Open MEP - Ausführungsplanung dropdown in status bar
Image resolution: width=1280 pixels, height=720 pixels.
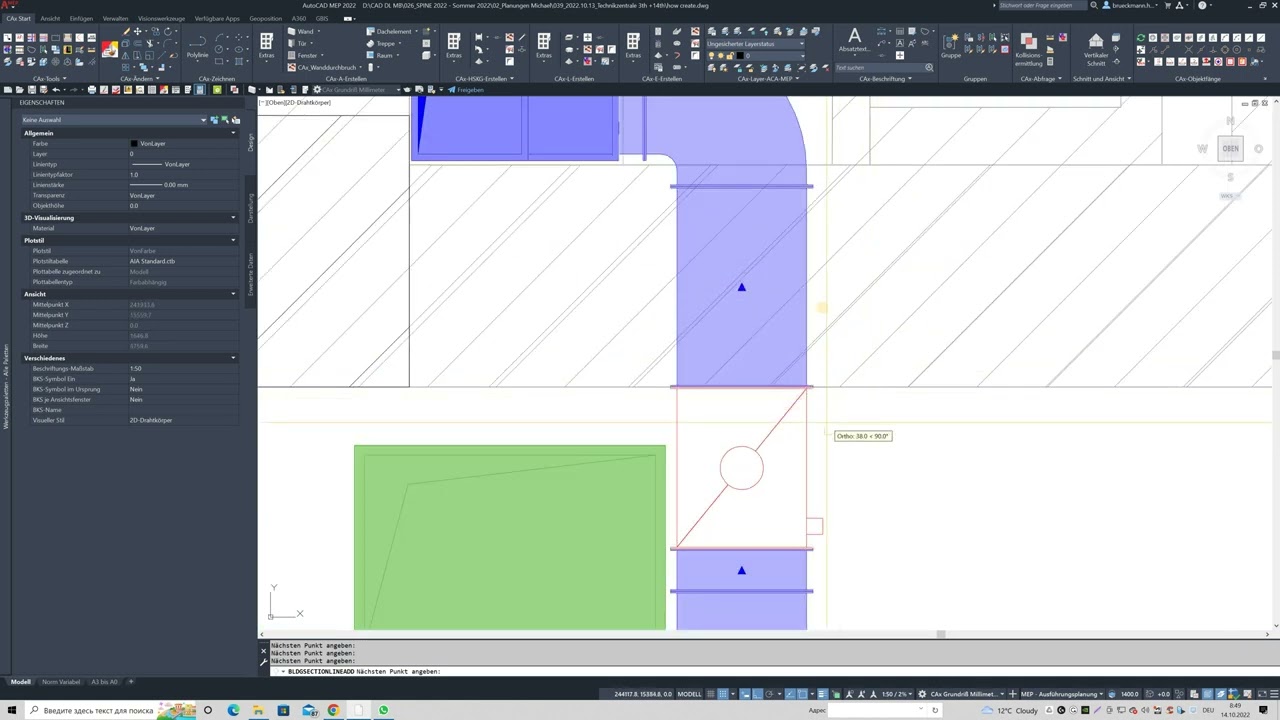click(1062, 694)
